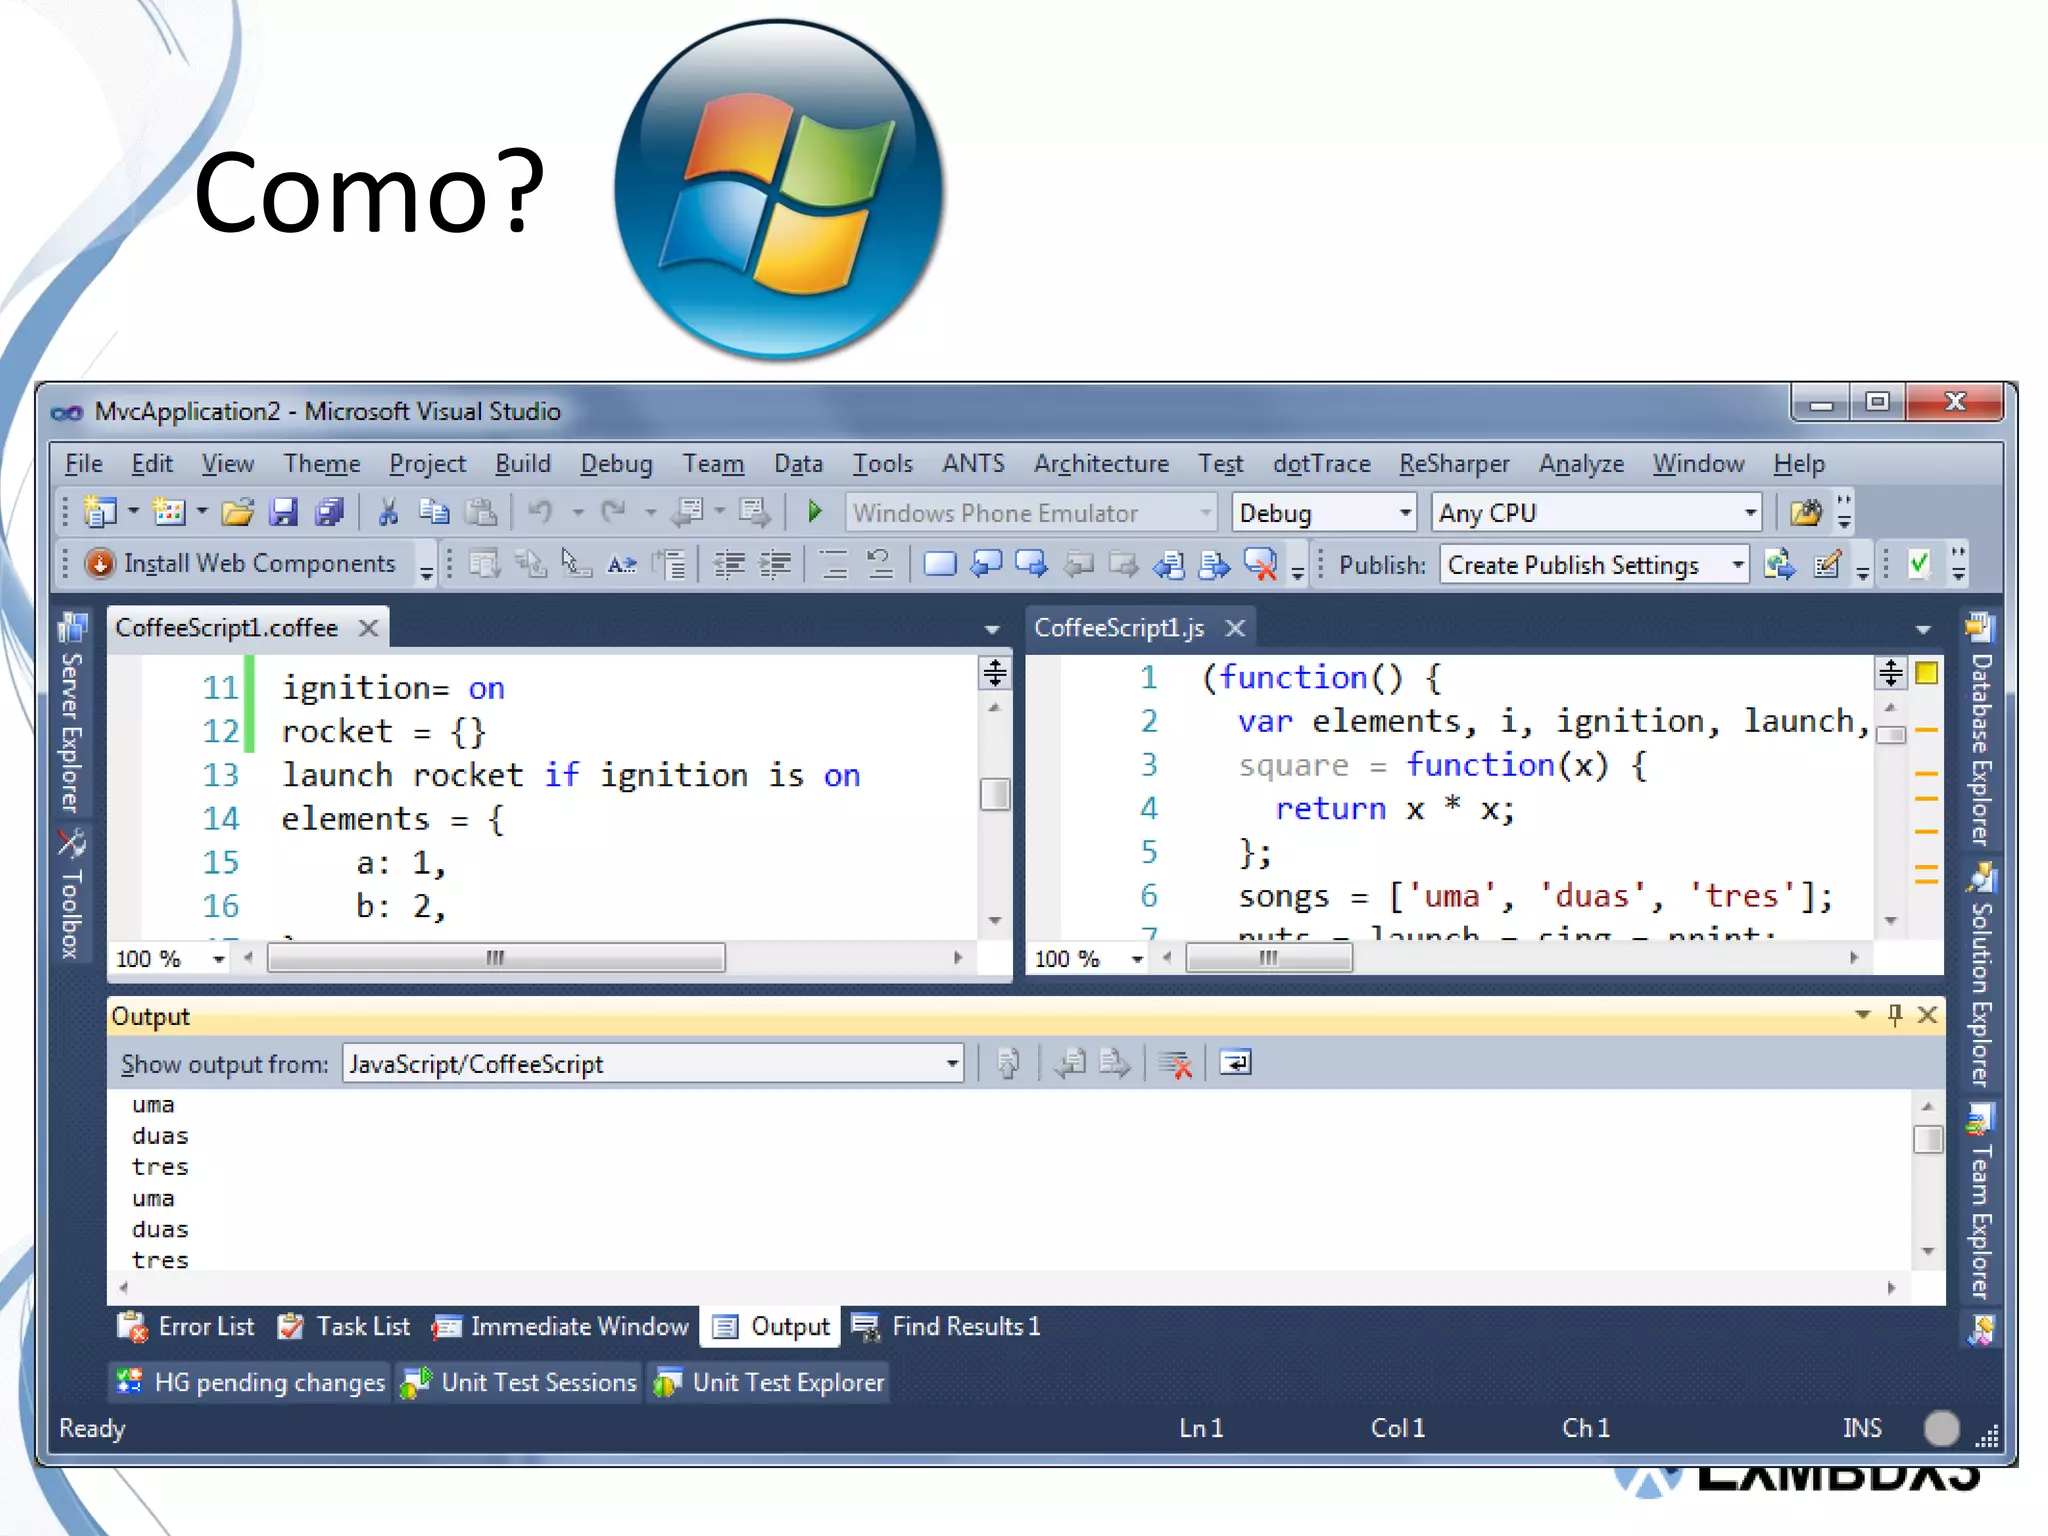Toggle word wrap in the Output panel

(x=1236, y=1063)
